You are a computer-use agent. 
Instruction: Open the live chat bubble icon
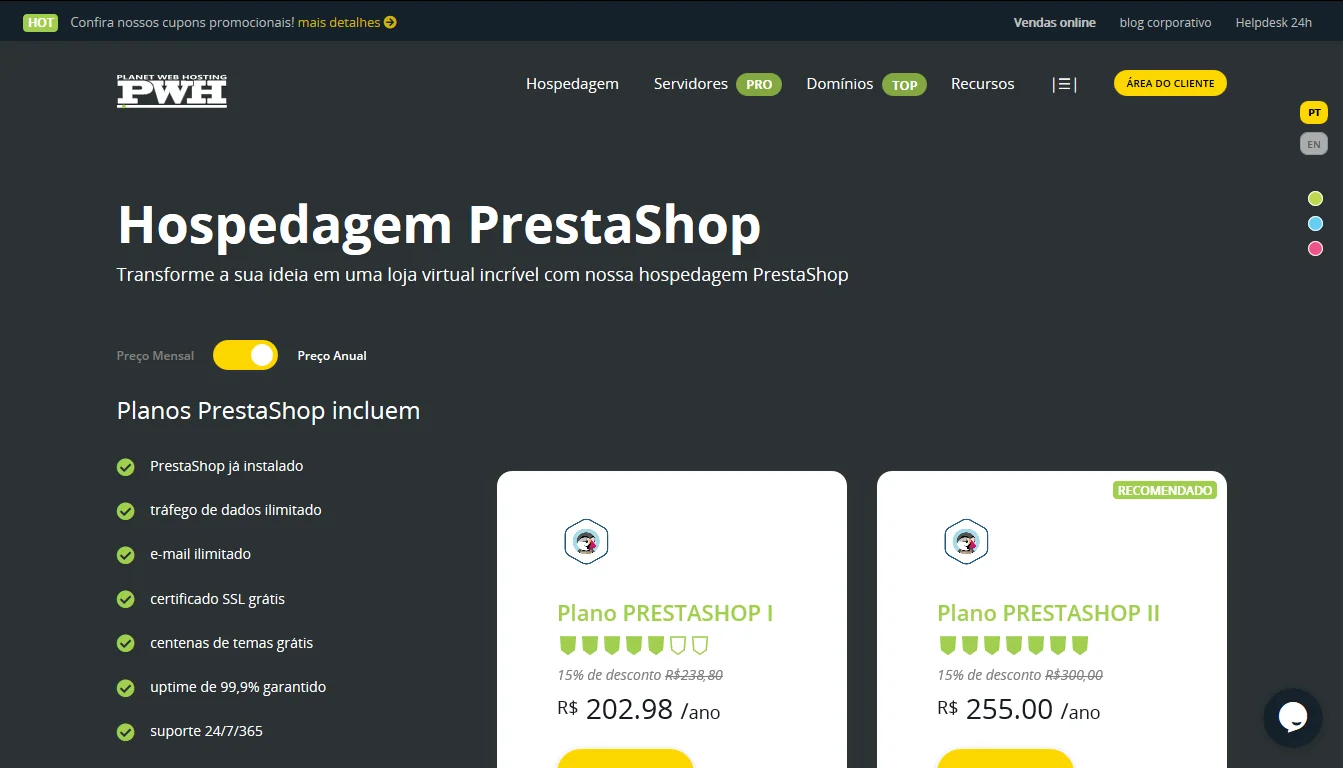pos(1292,717)
